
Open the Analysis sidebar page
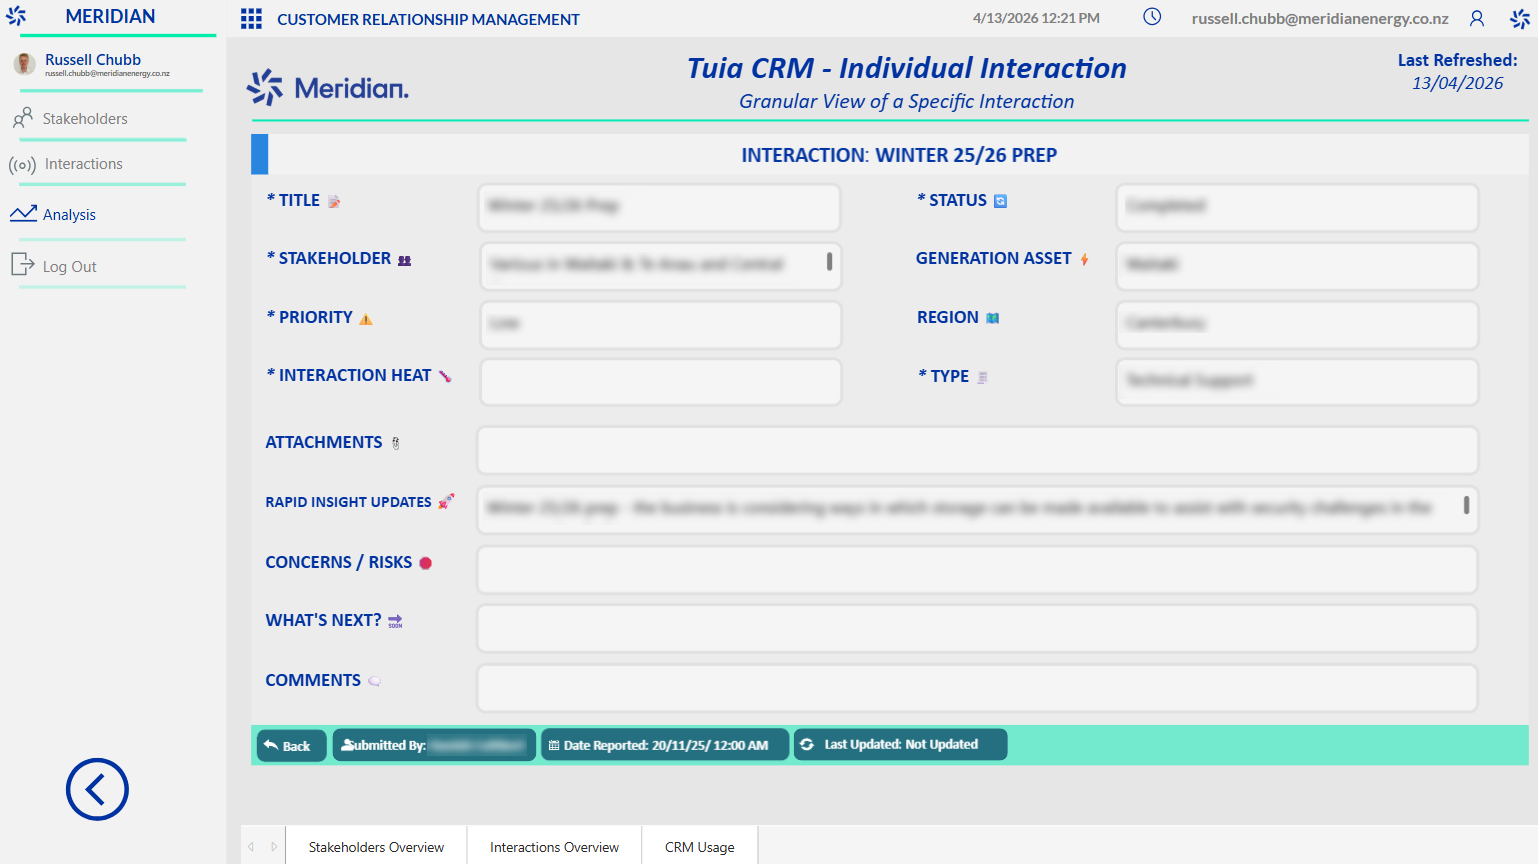[x=69, y=214]
